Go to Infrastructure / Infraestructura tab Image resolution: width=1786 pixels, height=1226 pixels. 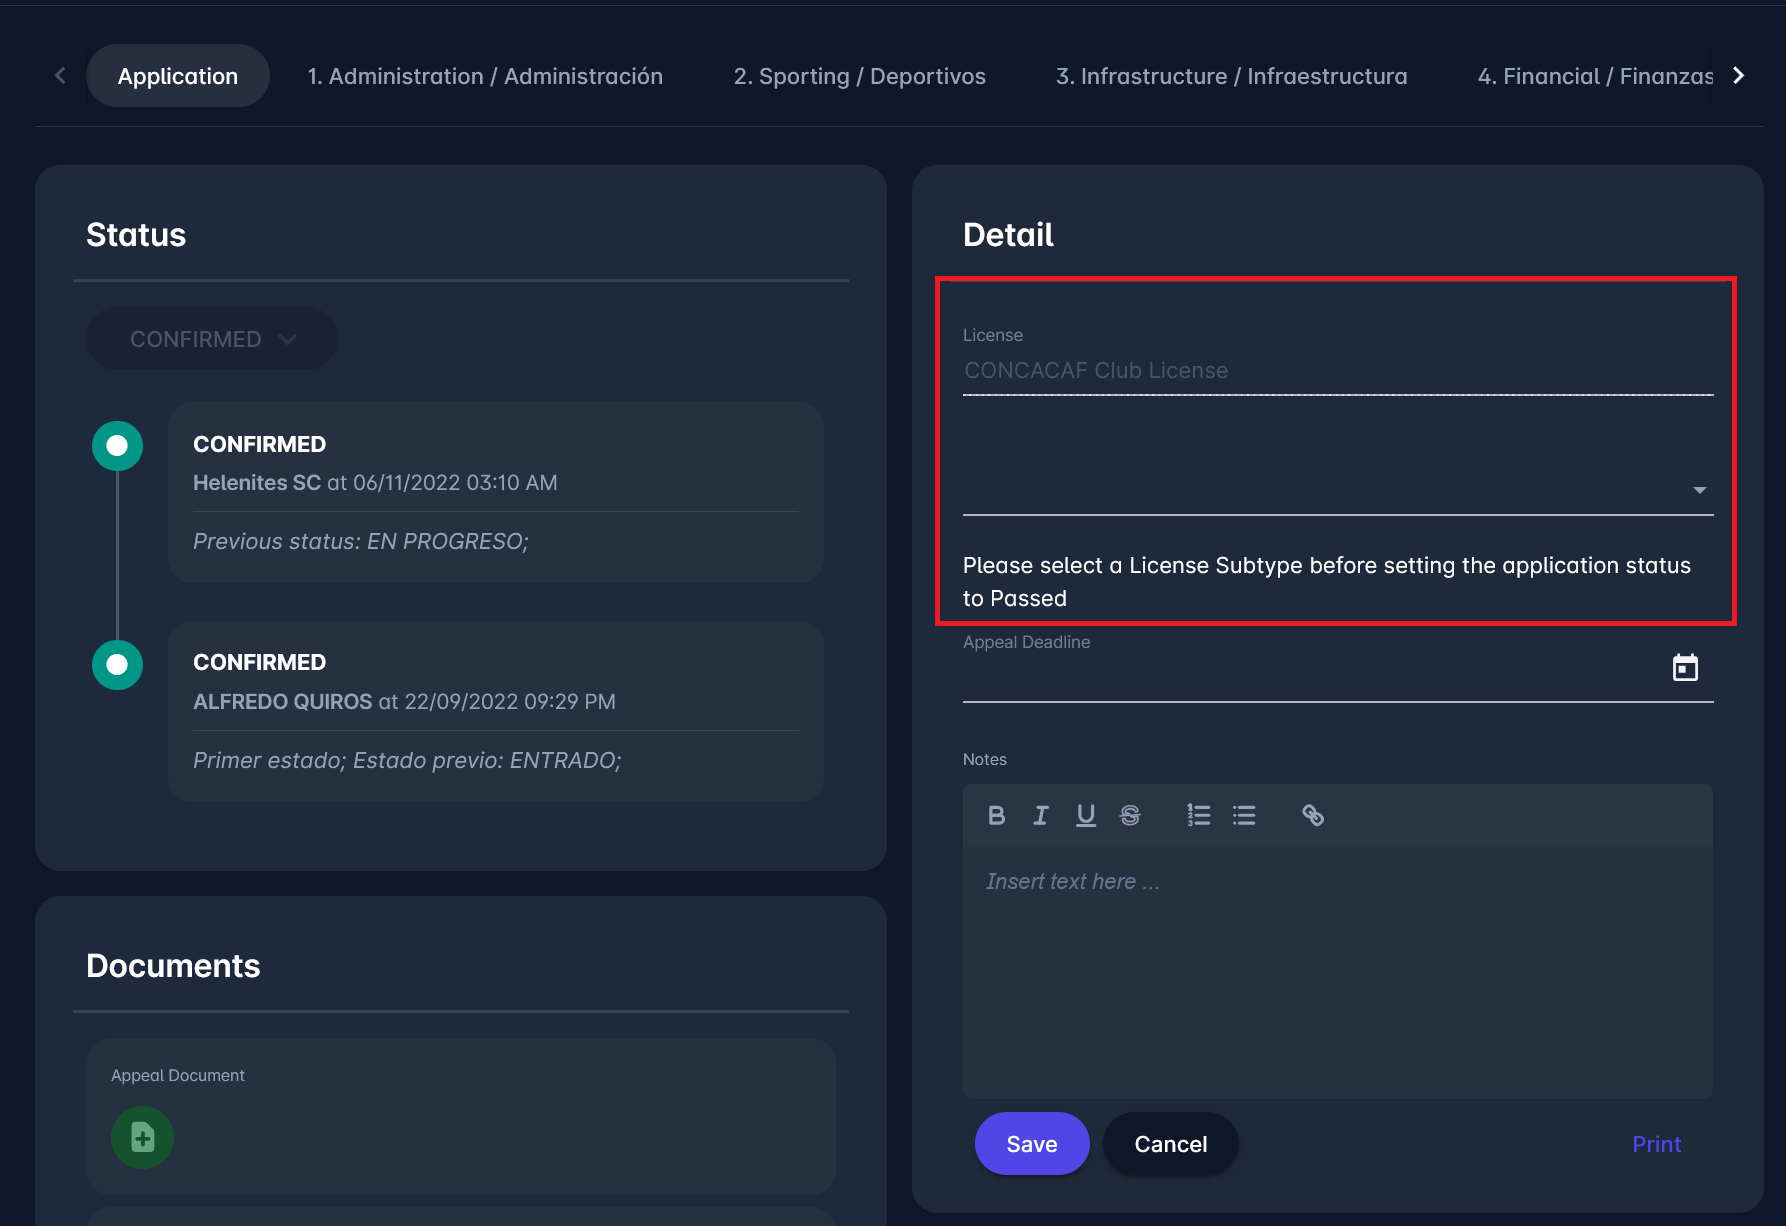(1231, 76)
